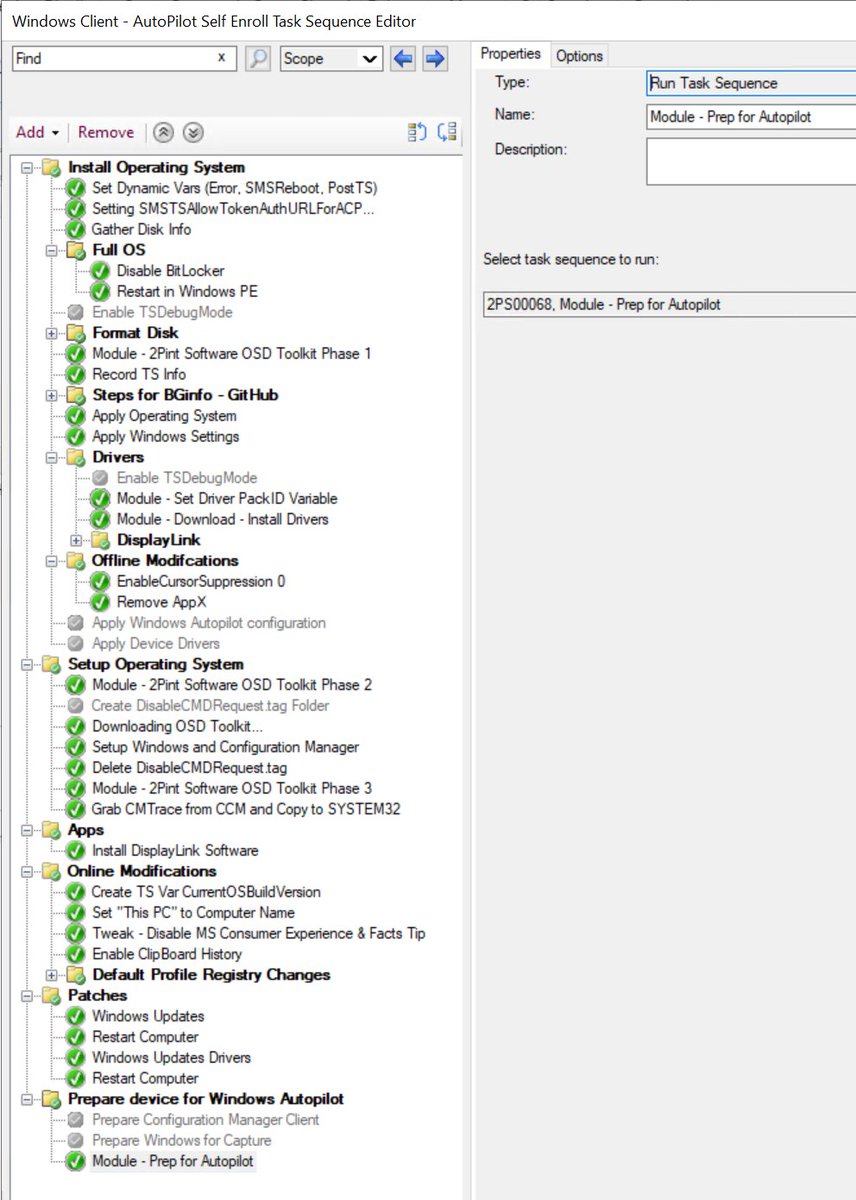The height and width of the screenshot is (1200, 856).
Task: Expand the Steps for BGinfo - GitHub group
Action: point(52,395)
